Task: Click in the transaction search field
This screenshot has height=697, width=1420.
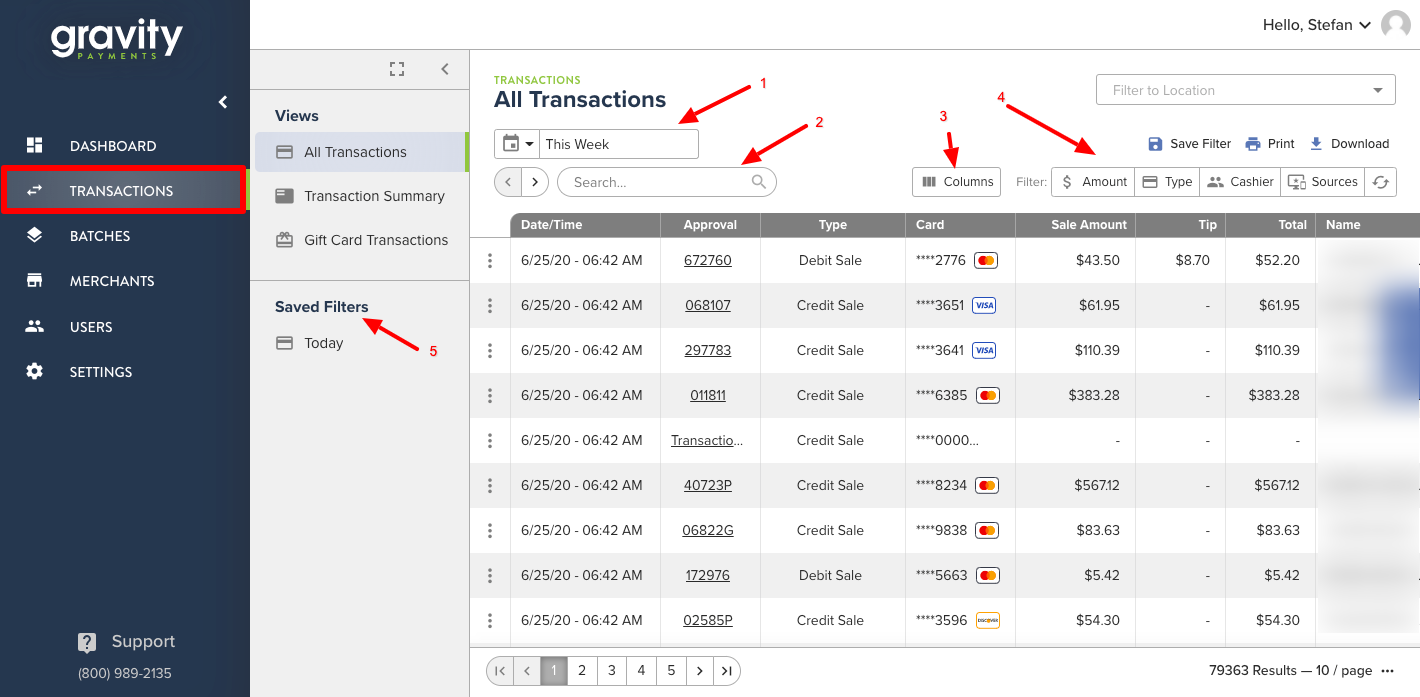Action: click(x=655, y=181)
